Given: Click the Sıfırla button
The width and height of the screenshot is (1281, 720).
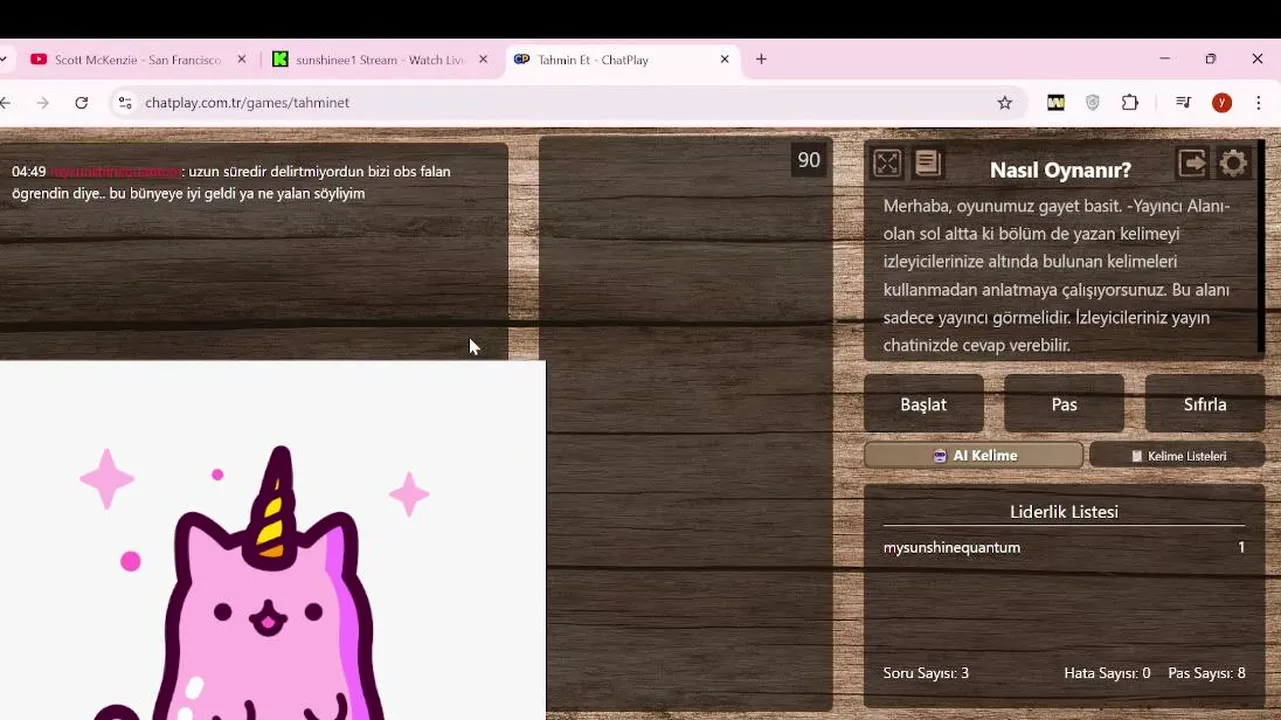Looking at the screenshot, I should (x=1205, y=404).
